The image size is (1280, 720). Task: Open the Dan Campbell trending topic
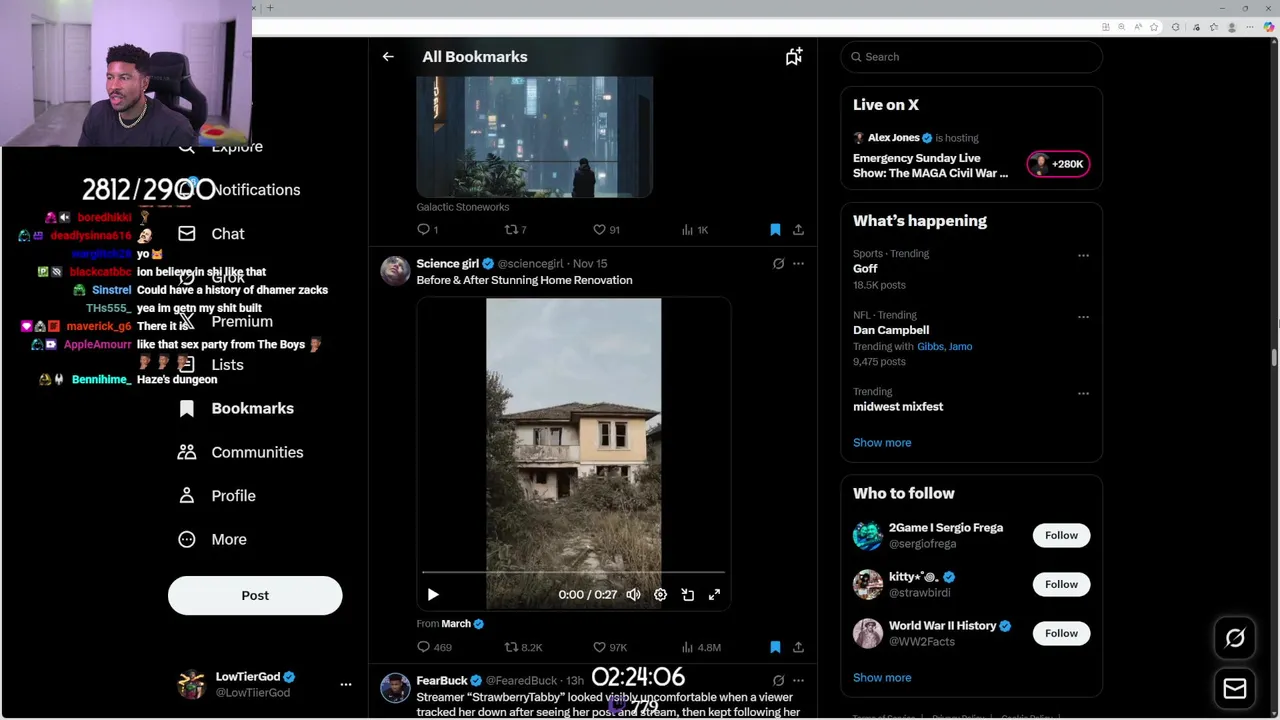click(891, 330)
